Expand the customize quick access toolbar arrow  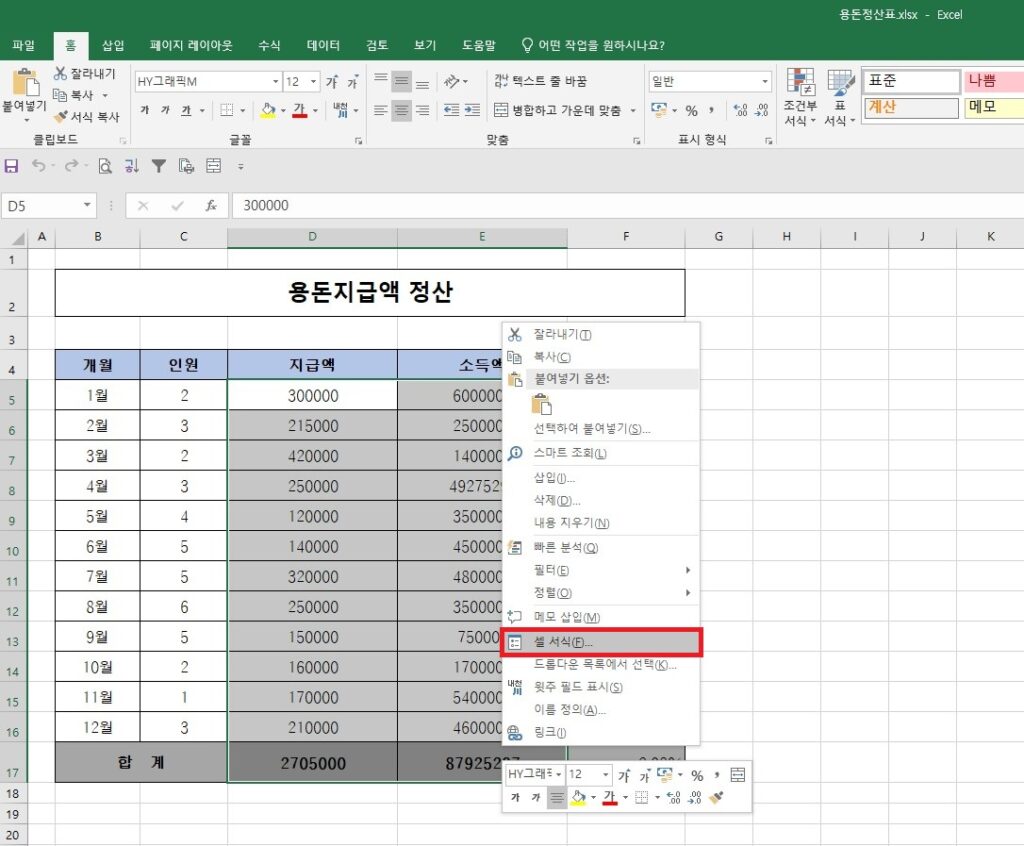click(240, 167)
